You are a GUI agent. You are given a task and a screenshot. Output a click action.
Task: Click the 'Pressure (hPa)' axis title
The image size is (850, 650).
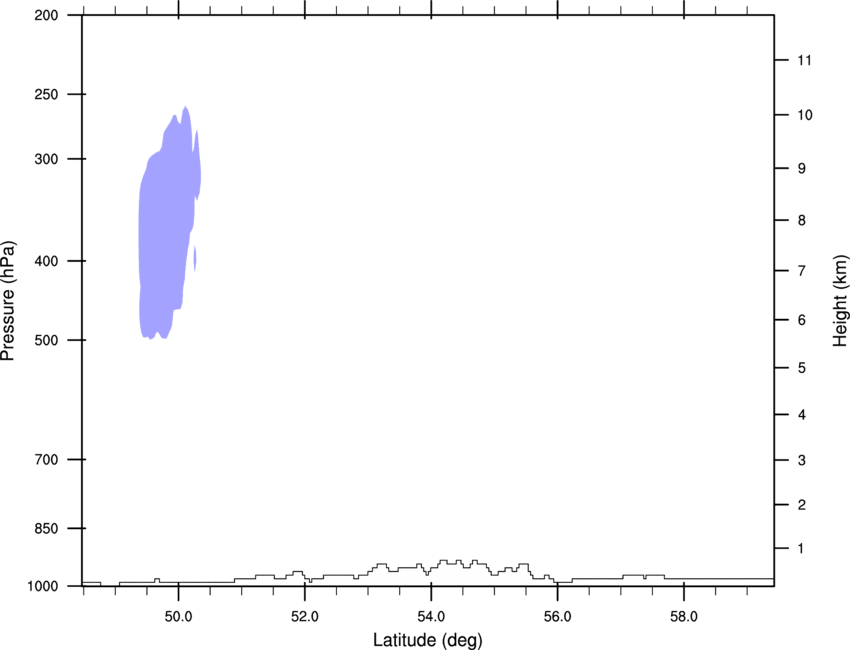click(8, 300)
